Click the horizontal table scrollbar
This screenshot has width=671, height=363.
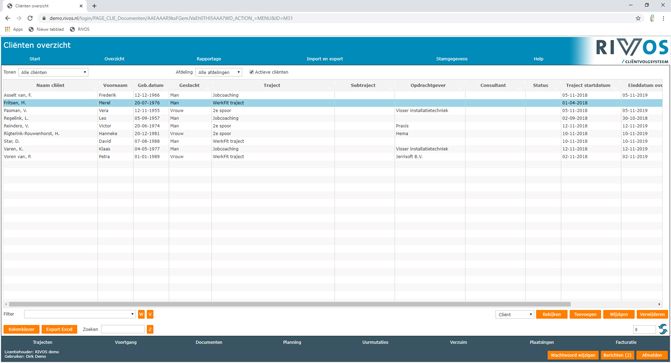[289, 304]
